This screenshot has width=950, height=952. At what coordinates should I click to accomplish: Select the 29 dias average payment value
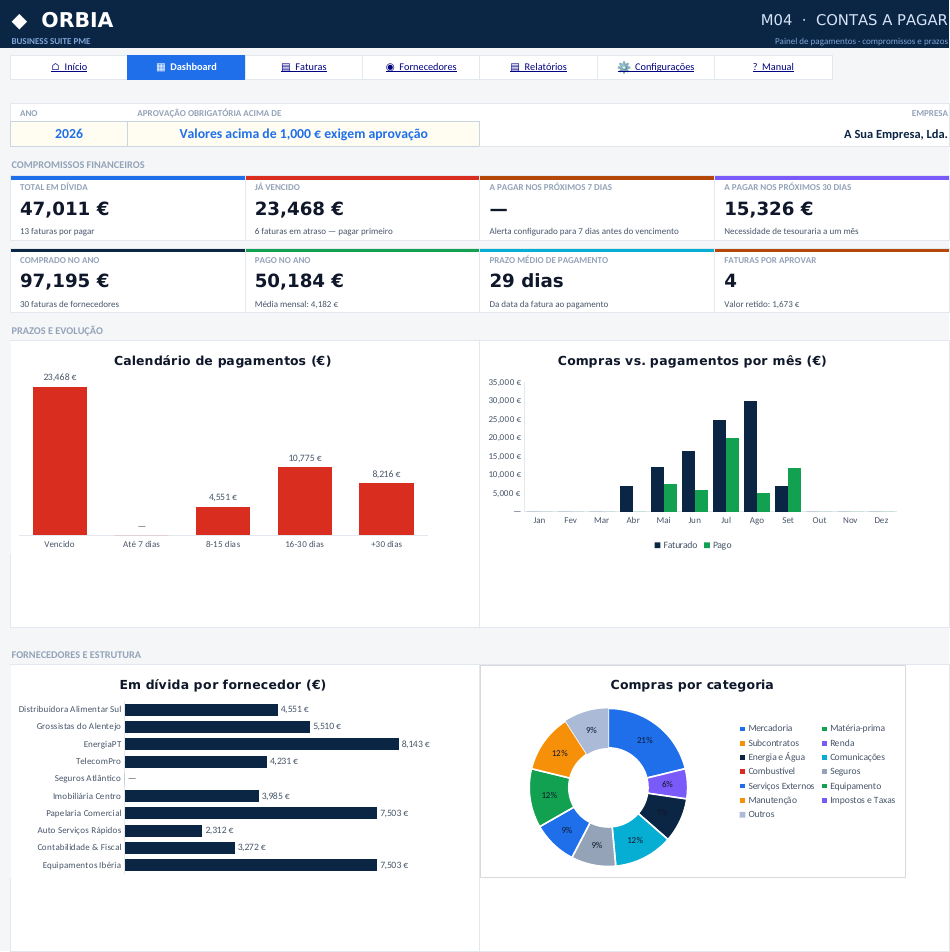pos(526,280)
